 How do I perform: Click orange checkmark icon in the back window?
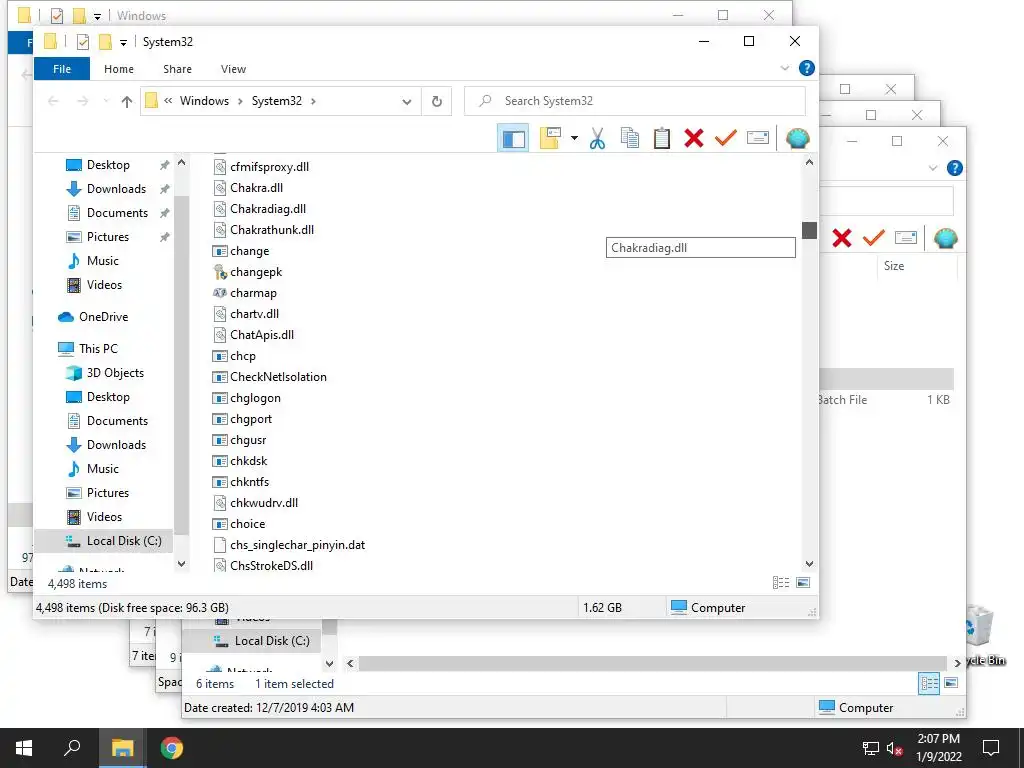pyautogui.click(x=873, y=238)
